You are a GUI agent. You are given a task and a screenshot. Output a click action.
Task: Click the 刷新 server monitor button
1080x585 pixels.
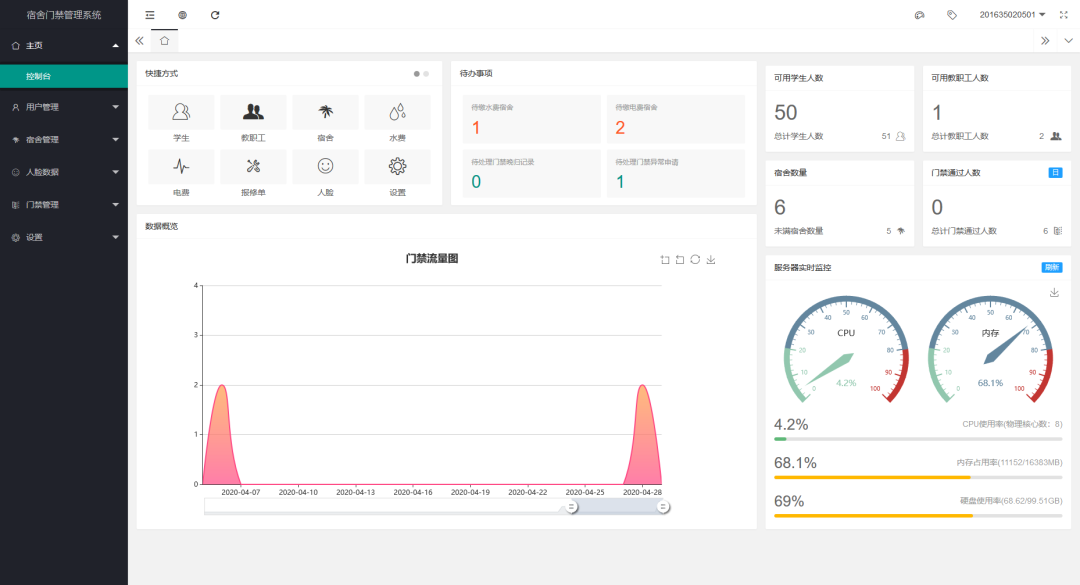pos(1052,267)
